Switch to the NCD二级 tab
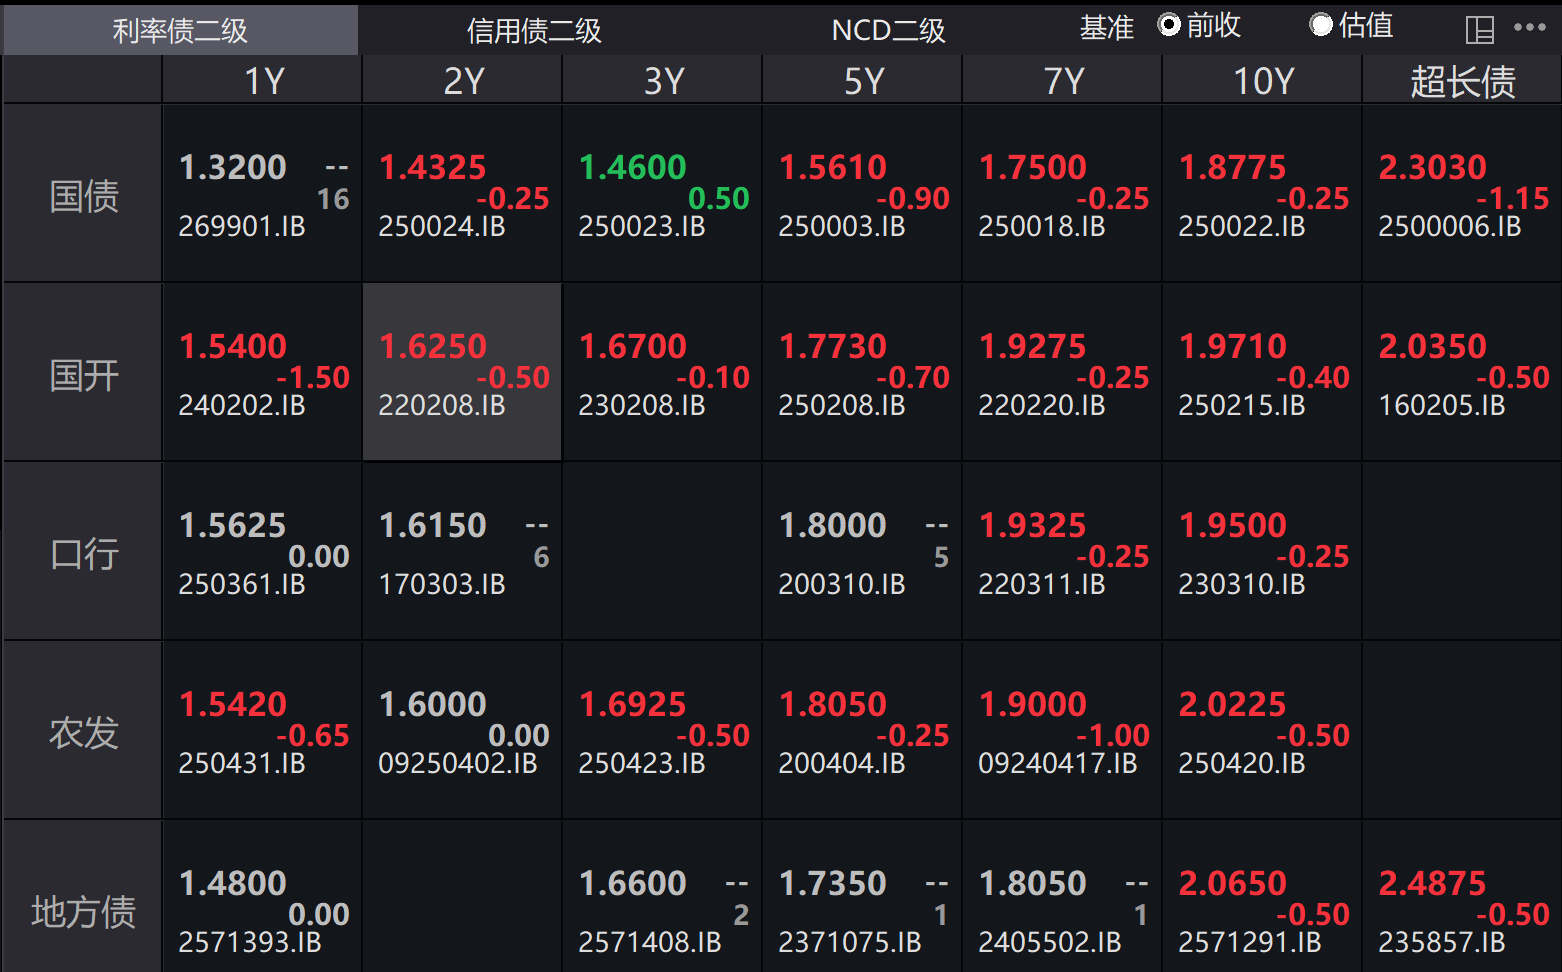This screenshot has width=1562, height=972. pyautogui.click(x=888, y=30)
